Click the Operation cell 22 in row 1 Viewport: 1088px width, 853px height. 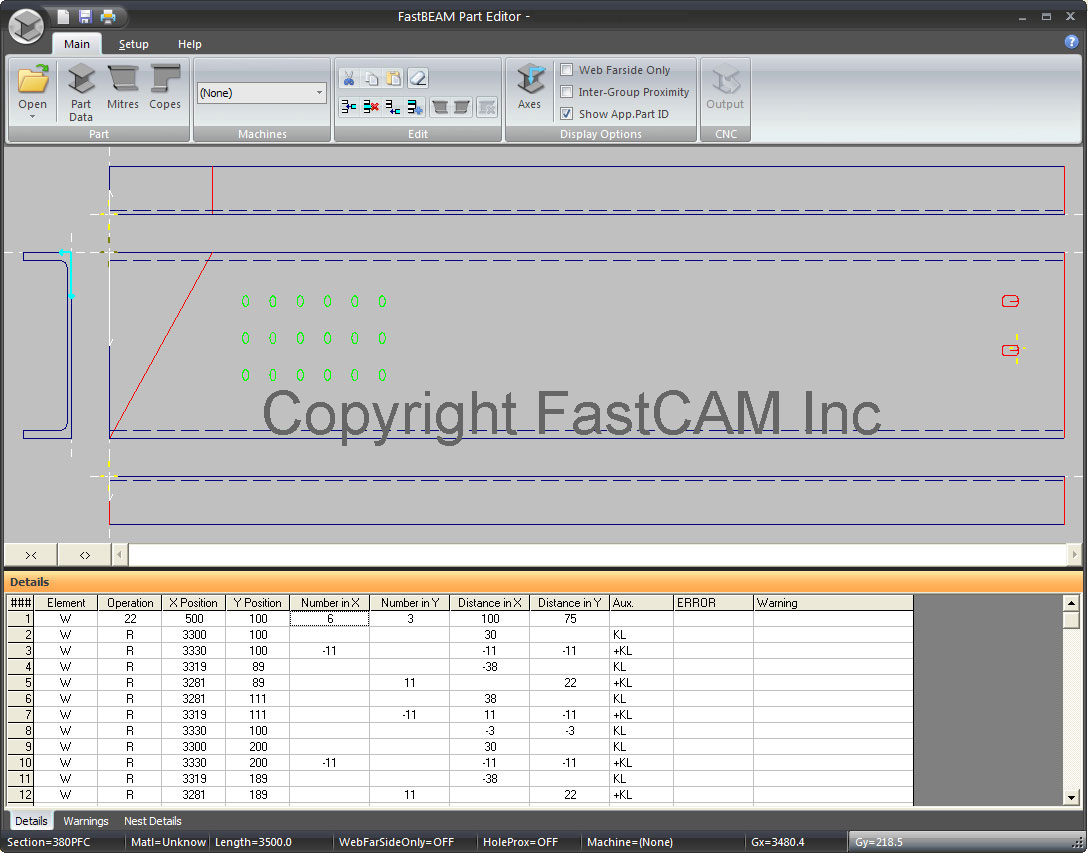[x=130, y=618]
